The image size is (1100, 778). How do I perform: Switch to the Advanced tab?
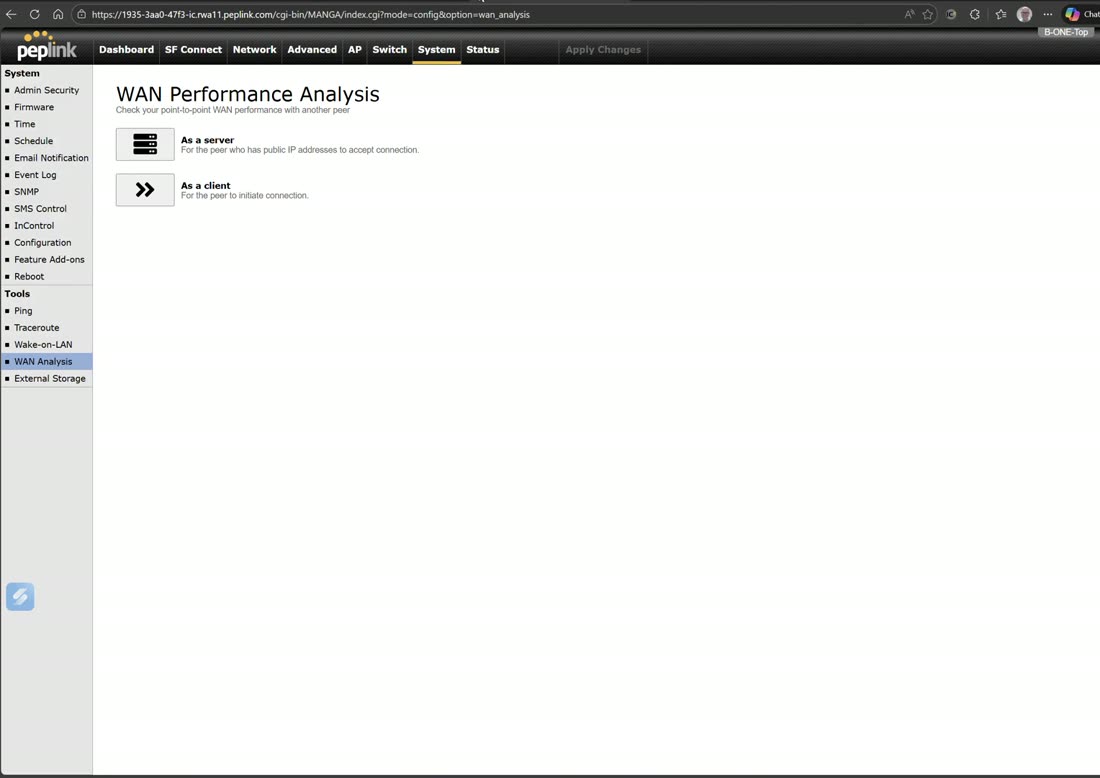coord(312,50)
